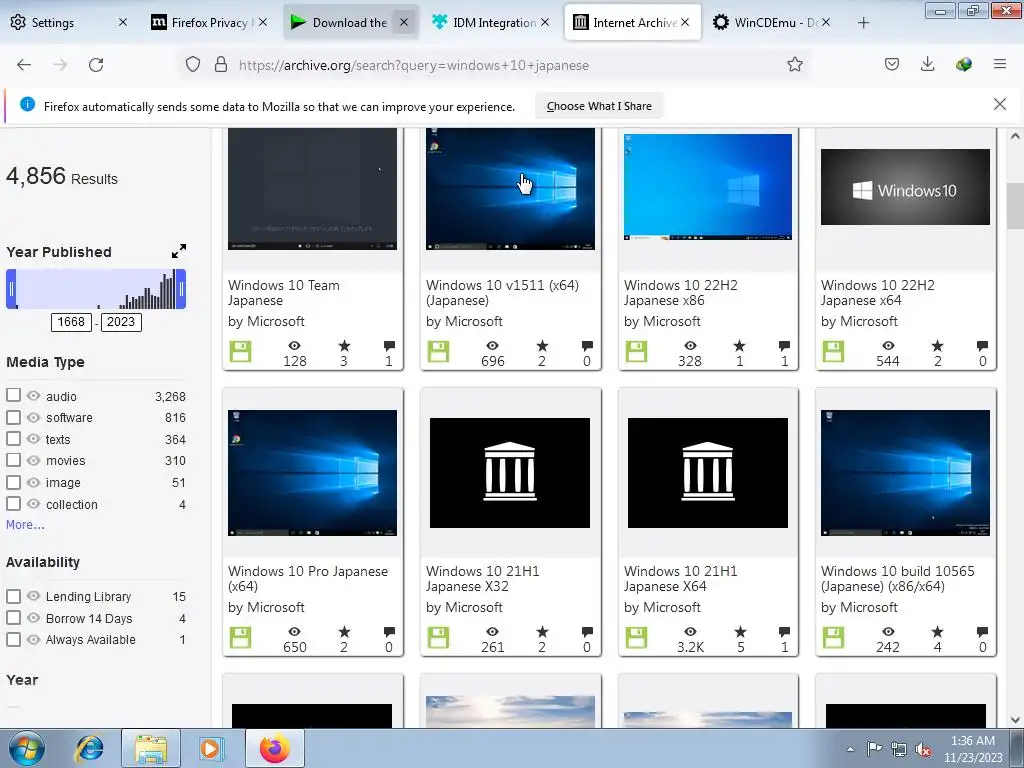
Task: Reload the current page
Action: coord(96,65)
